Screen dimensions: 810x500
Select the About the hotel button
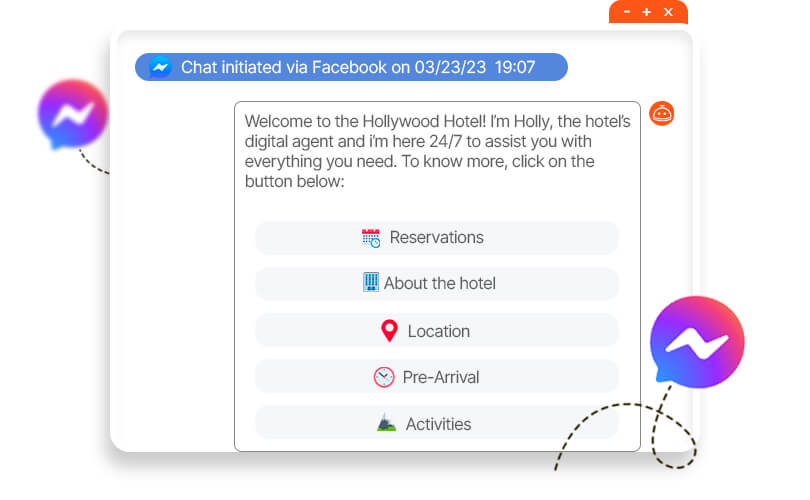pyautogui.click(x=437, y=284)
